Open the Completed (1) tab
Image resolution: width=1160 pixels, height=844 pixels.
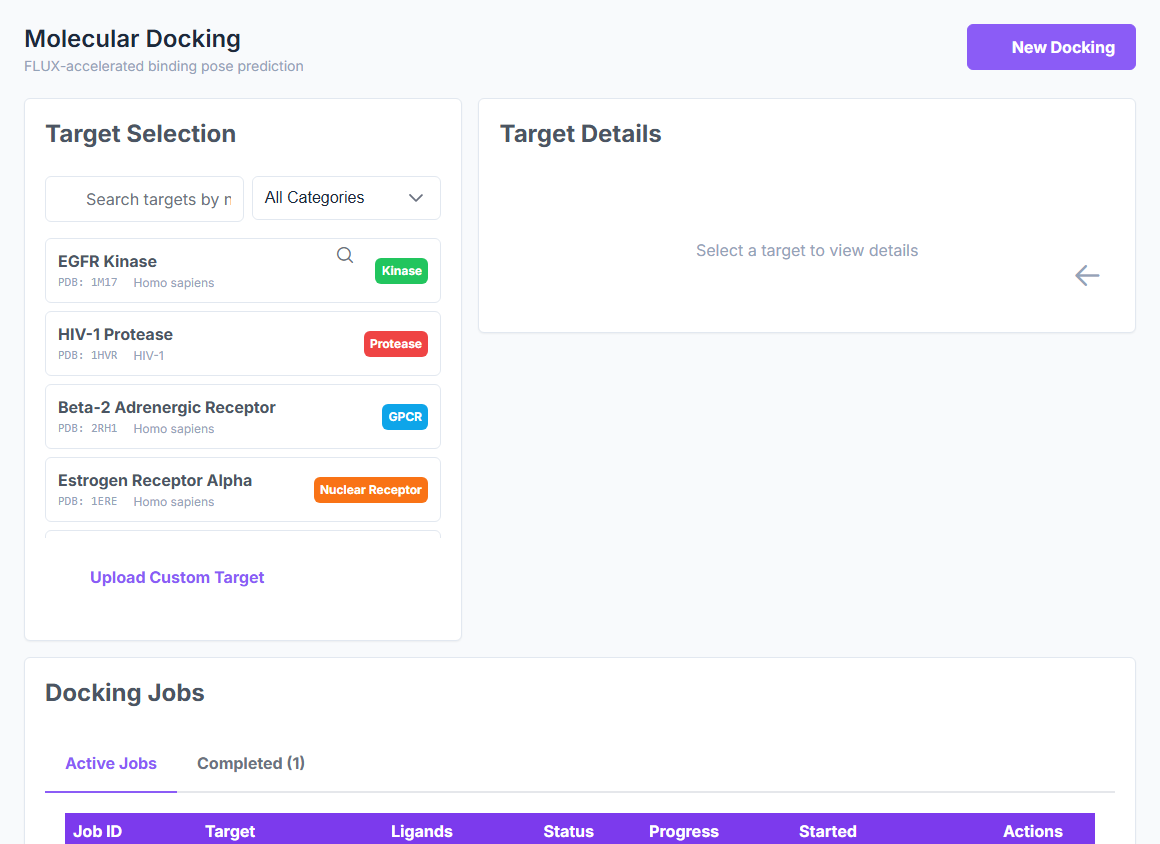click(251, 763)
